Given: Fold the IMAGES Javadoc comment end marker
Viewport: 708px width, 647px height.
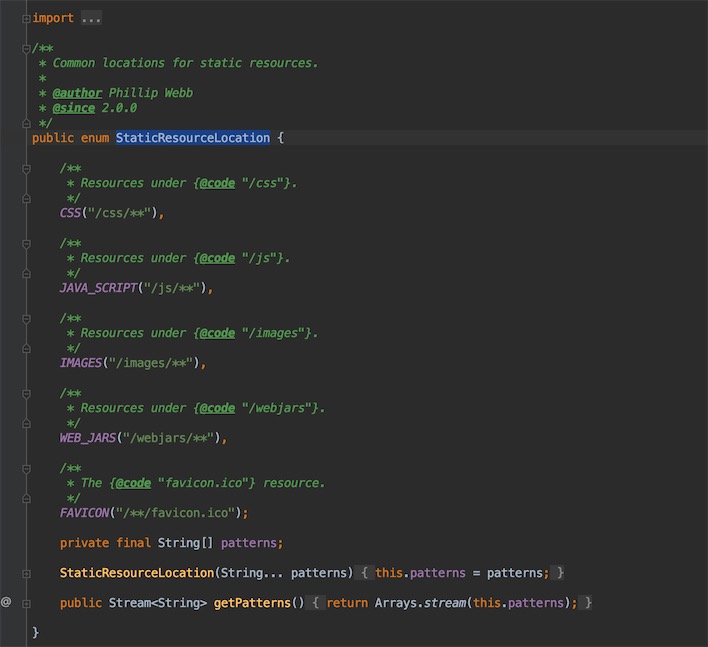Looking at the screenshot, I should pyautogui.click(x=26, y=348).
